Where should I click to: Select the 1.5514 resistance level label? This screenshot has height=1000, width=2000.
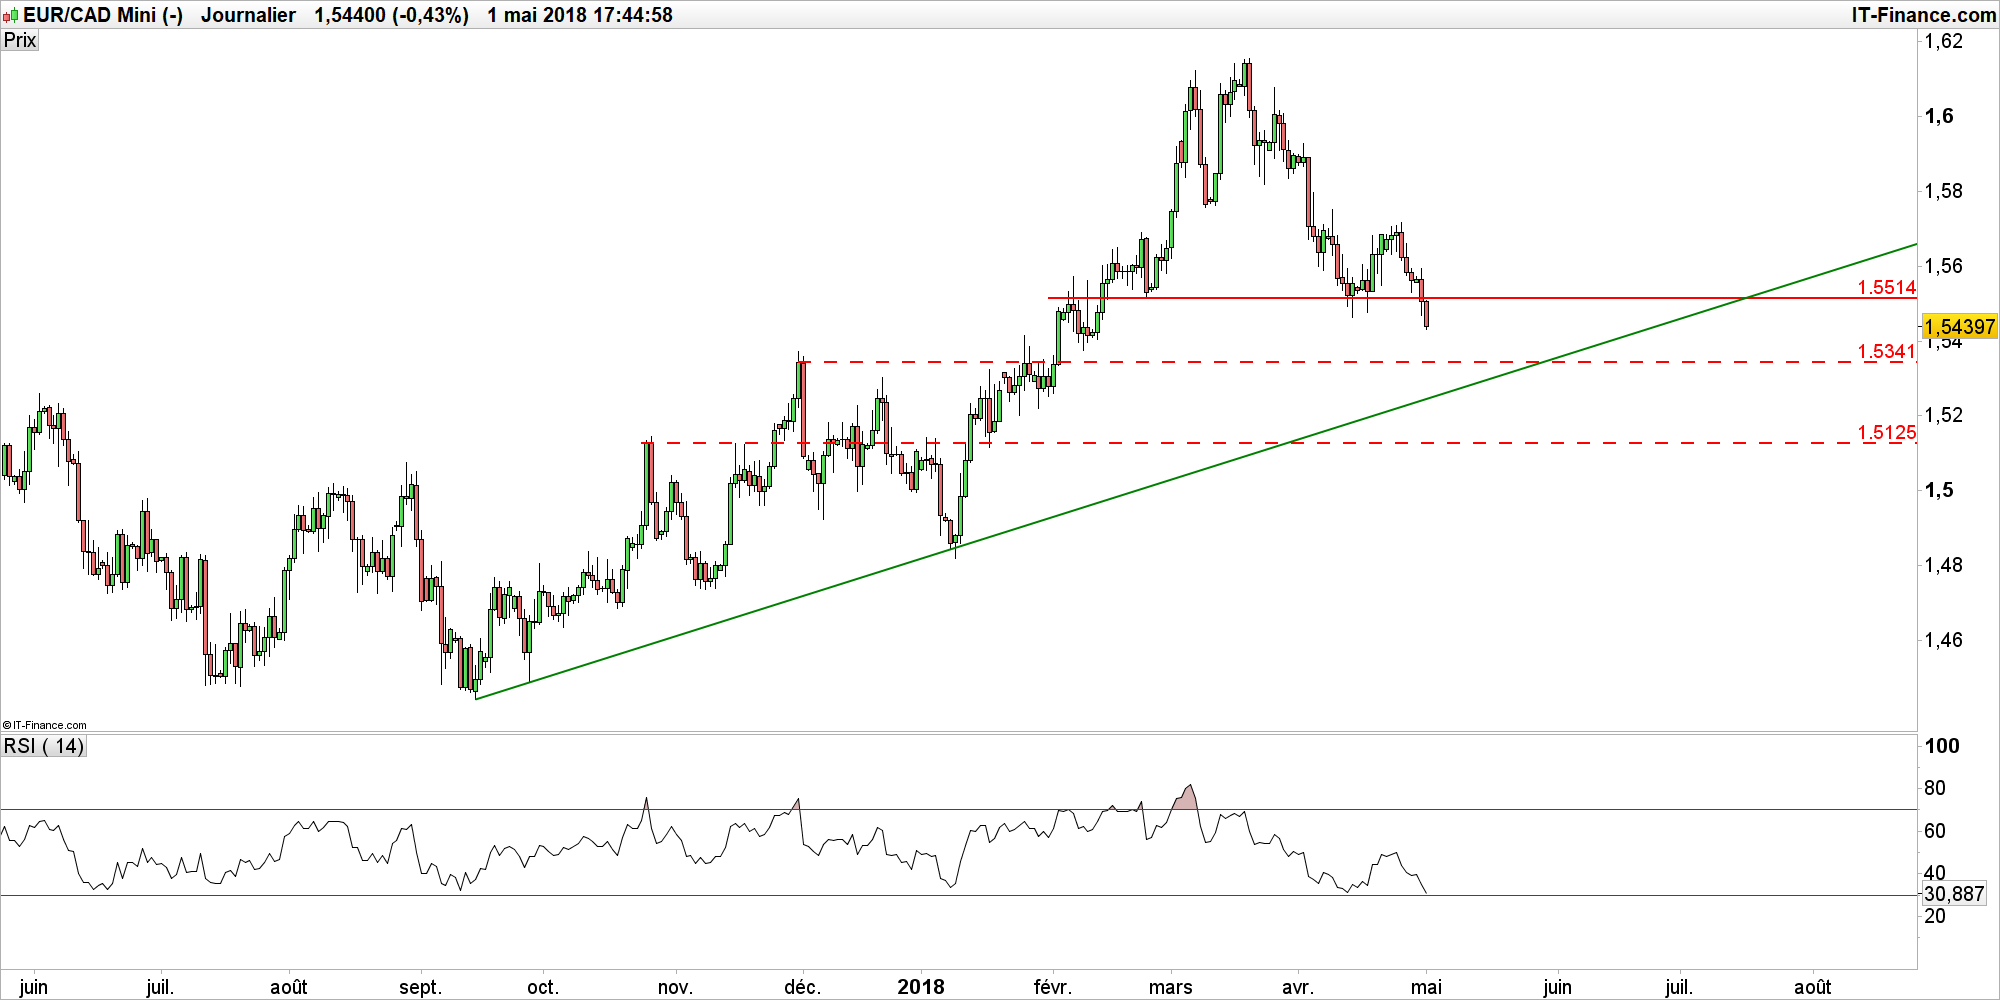(1886, 287)
